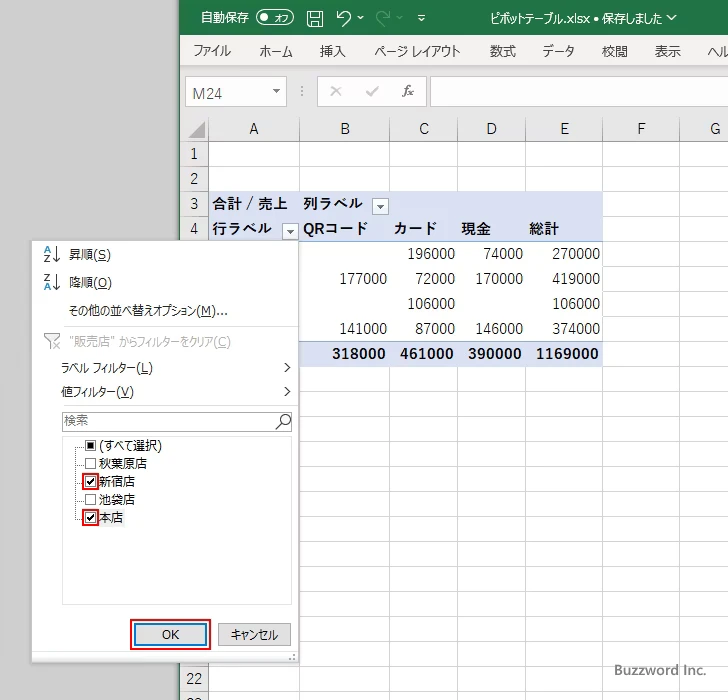
Task: Select column A header
Action: click(x=254, y=129)
